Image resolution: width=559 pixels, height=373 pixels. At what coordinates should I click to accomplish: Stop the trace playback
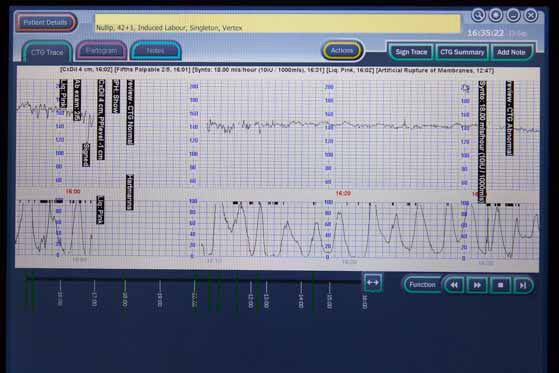500,285
